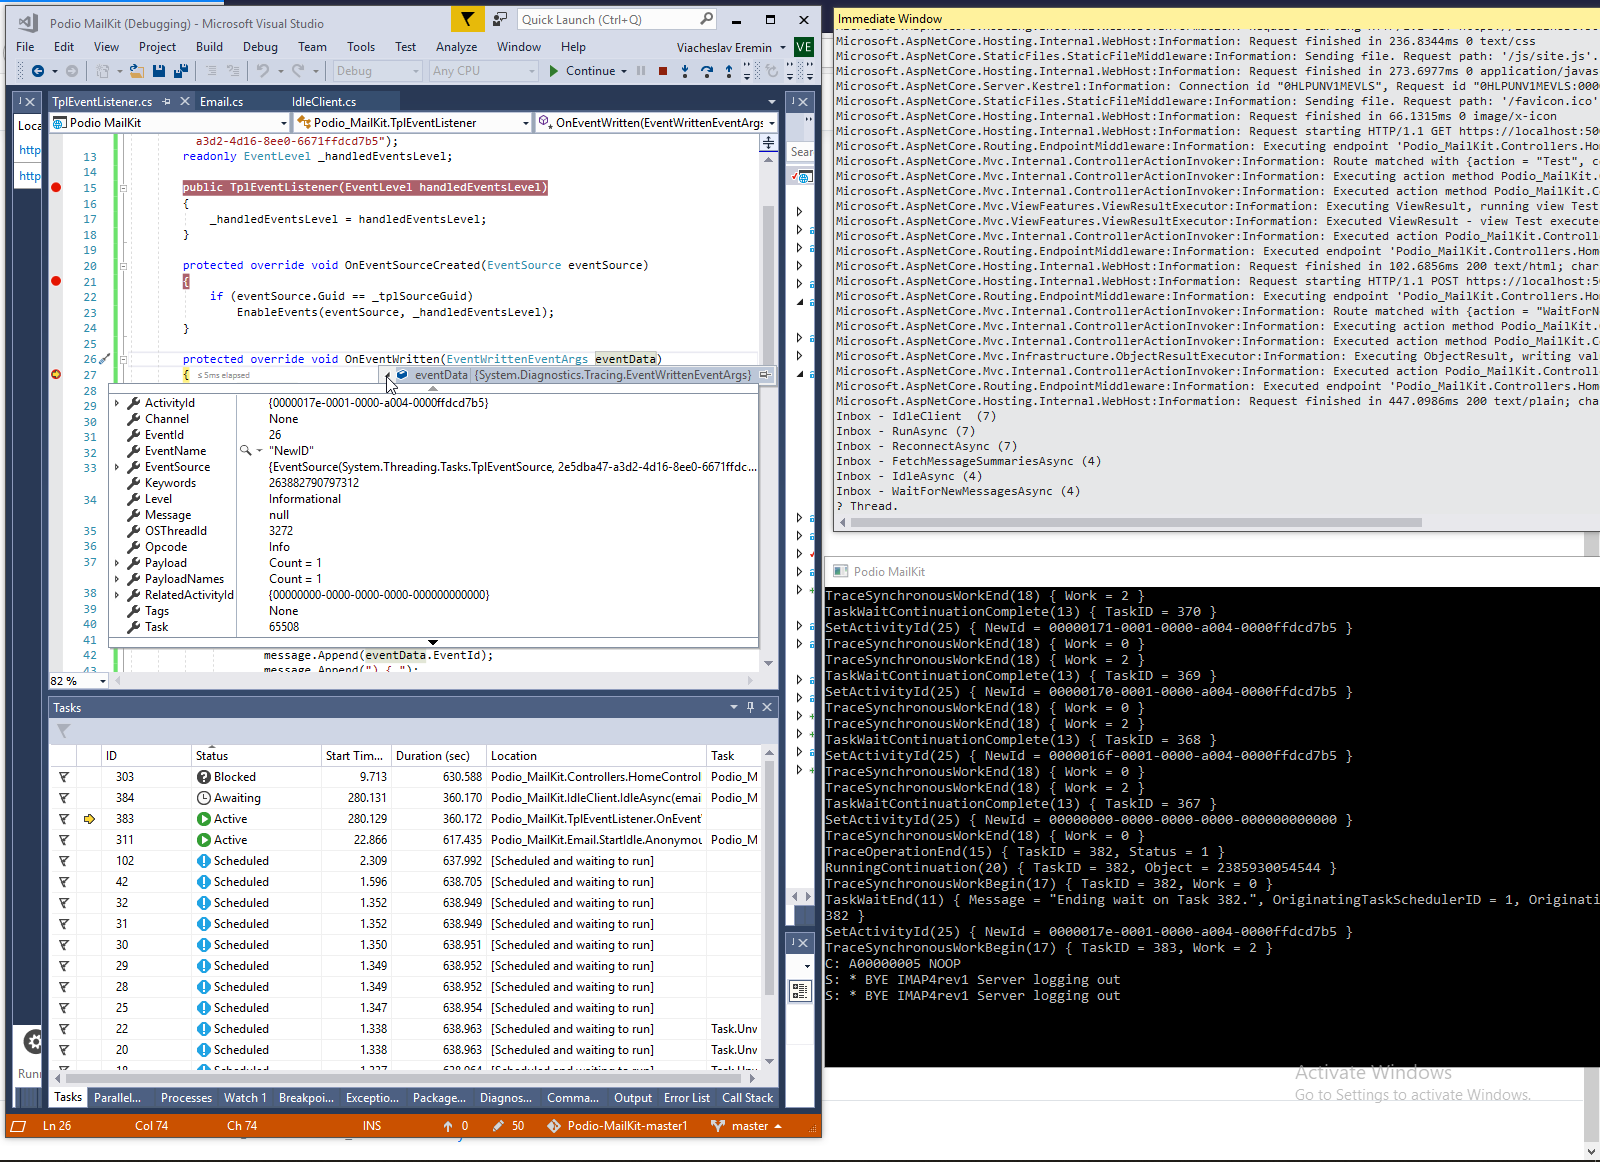Click the Navigate Backward toolbar icon
The image size is (1600, 1162).
pyautogui.click(x=38, y=71)
